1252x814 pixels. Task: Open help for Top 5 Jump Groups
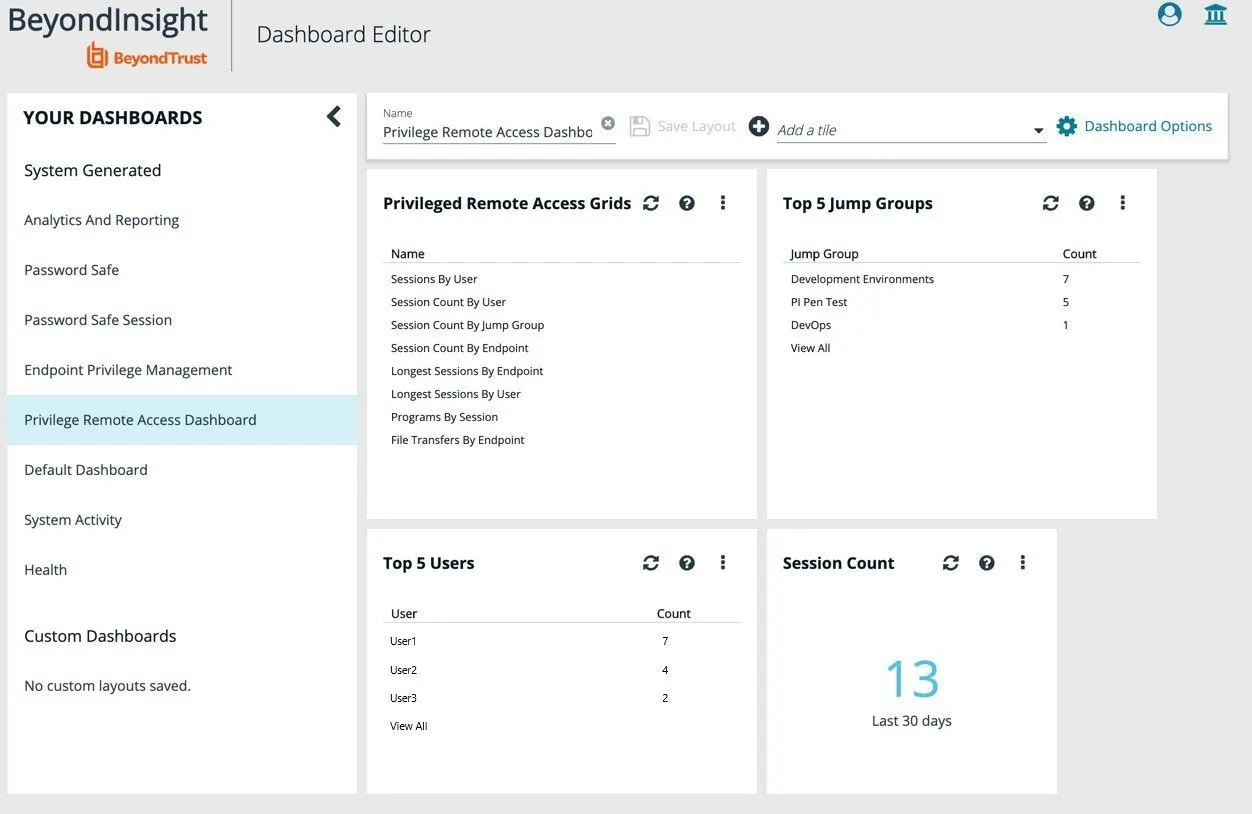1087,203
